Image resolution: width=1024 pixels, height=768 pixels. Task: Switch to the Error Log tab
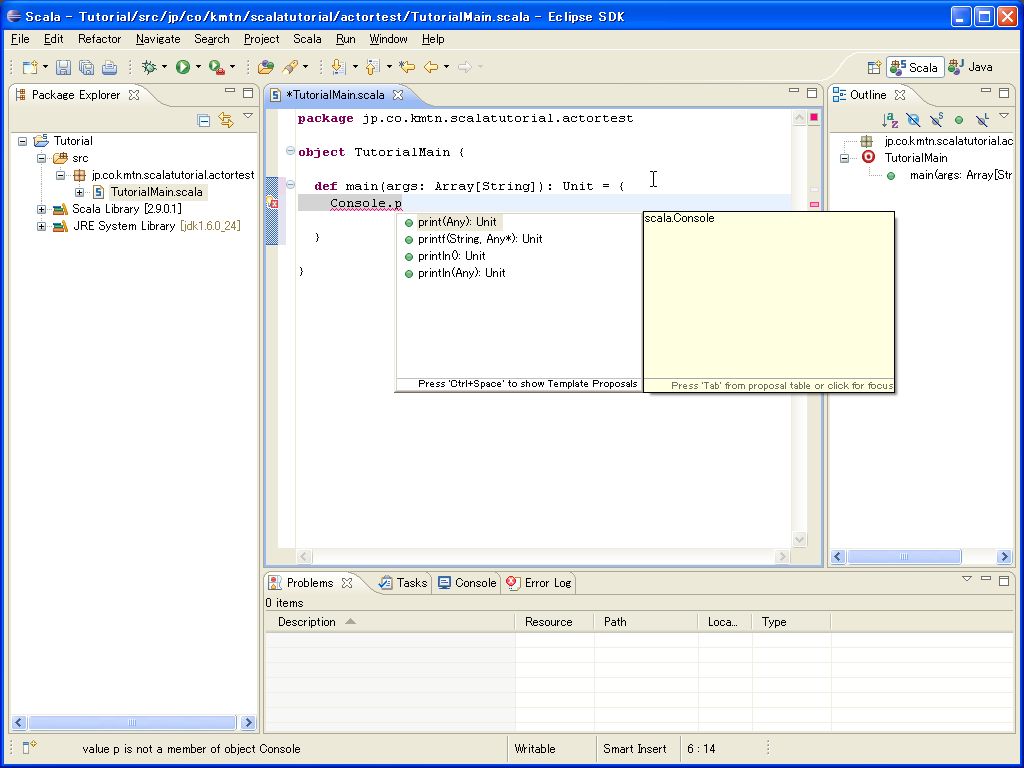coord(539,583)
